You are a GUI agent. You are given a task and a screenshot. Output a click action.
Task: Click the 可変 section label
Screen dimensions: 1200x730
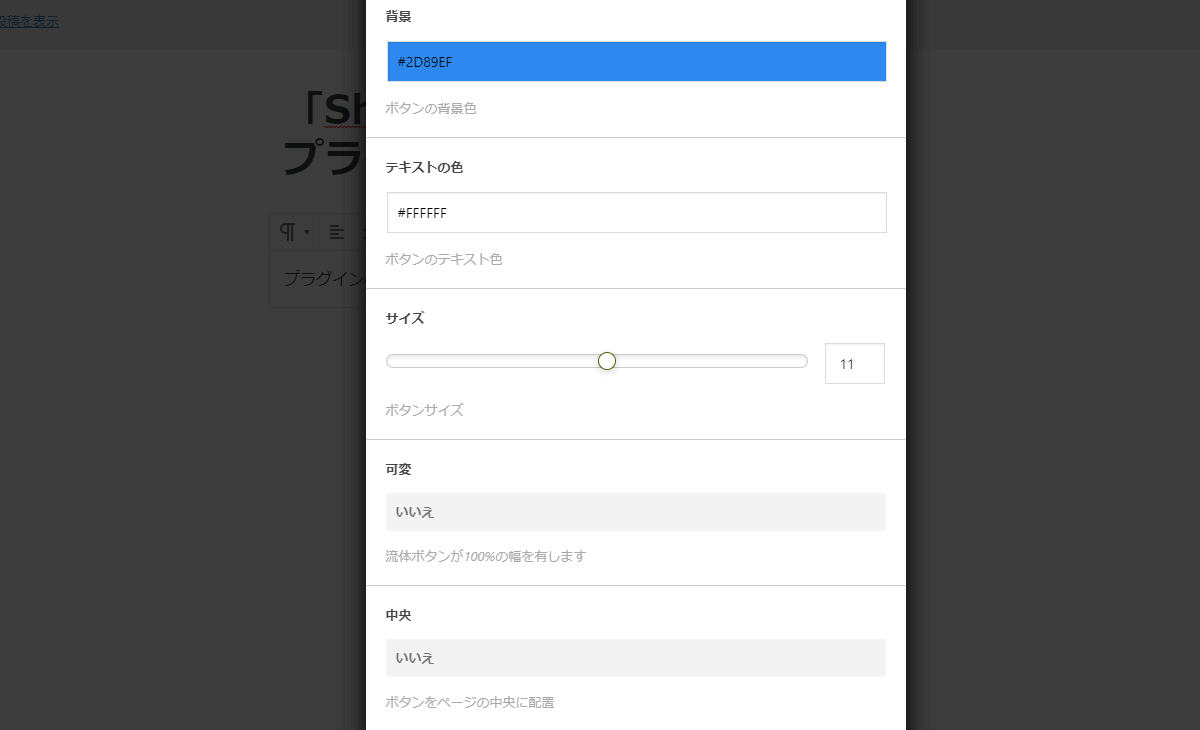point(398,470)
